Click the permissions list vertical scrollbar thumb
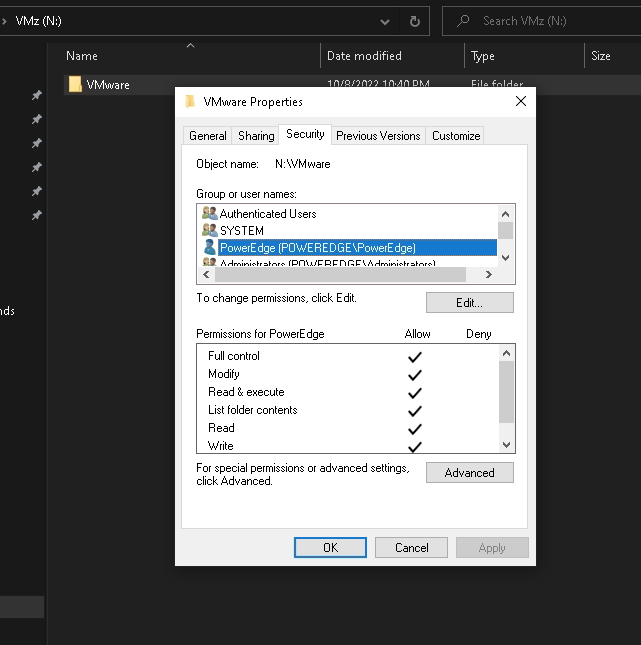641x645 pixels. pyautogui.click(x=506, y=392)
